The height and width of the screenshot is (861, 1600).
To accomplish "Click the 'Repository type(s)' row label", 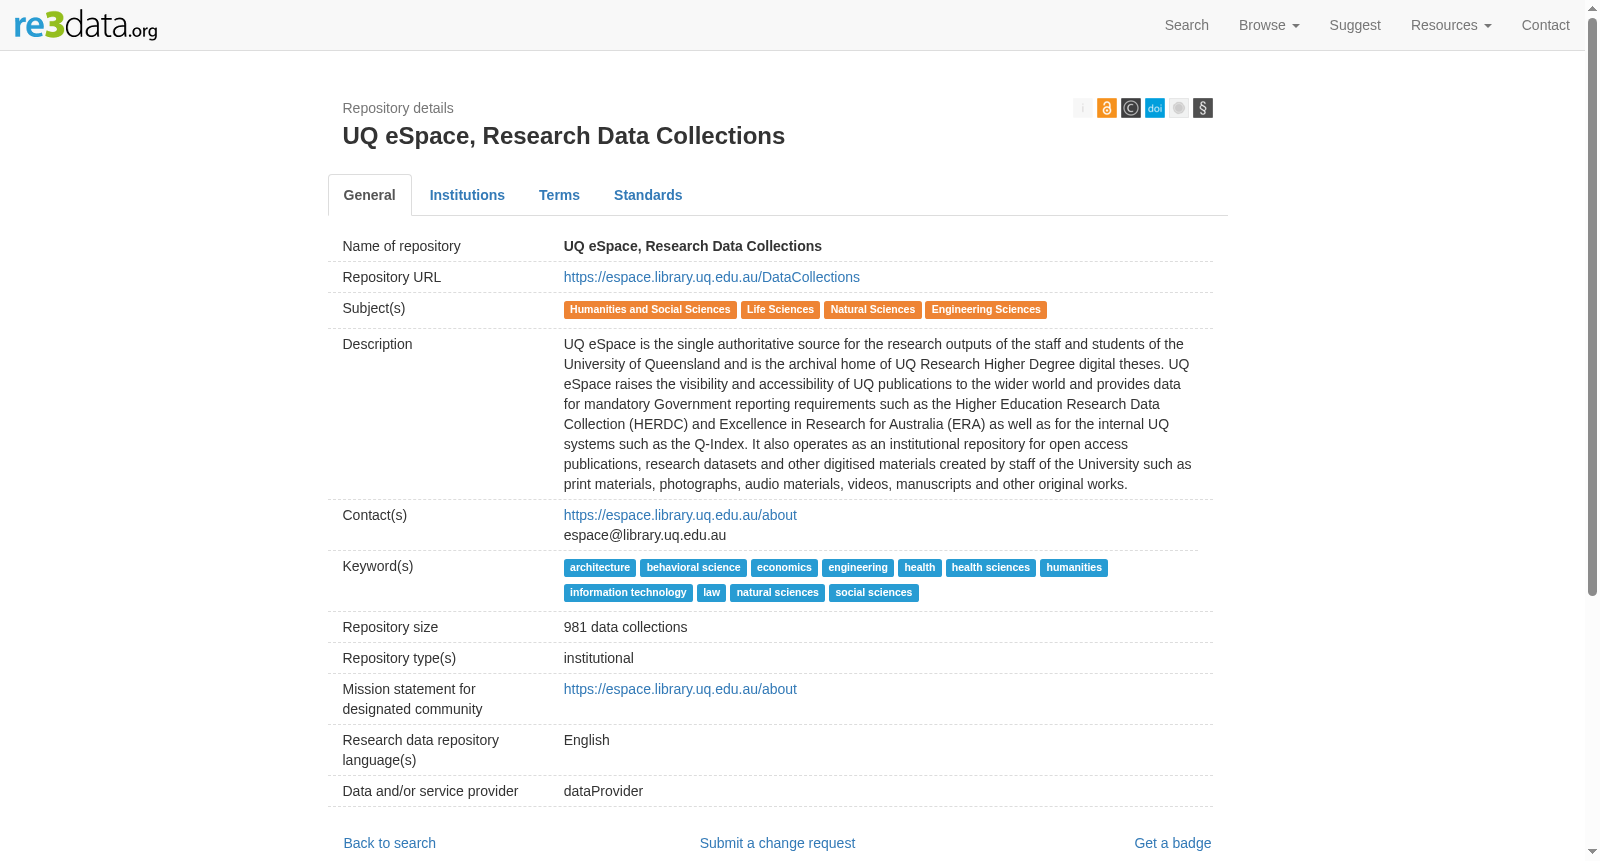I will pos(400,658).
